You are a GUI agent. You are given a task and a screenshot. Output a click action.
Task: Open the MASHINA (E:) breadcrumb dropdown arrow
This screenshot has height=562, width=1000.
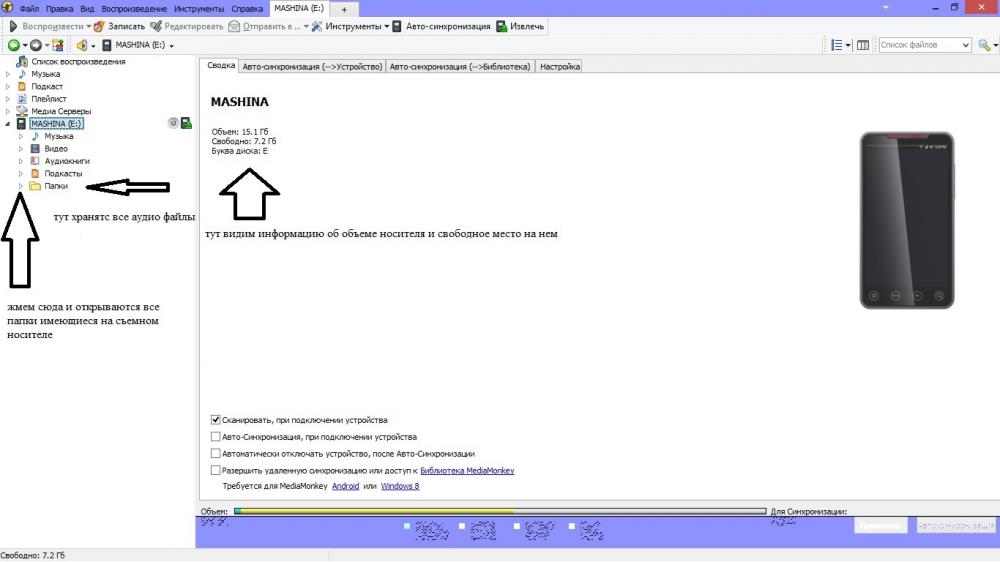(x=172, y=46)
